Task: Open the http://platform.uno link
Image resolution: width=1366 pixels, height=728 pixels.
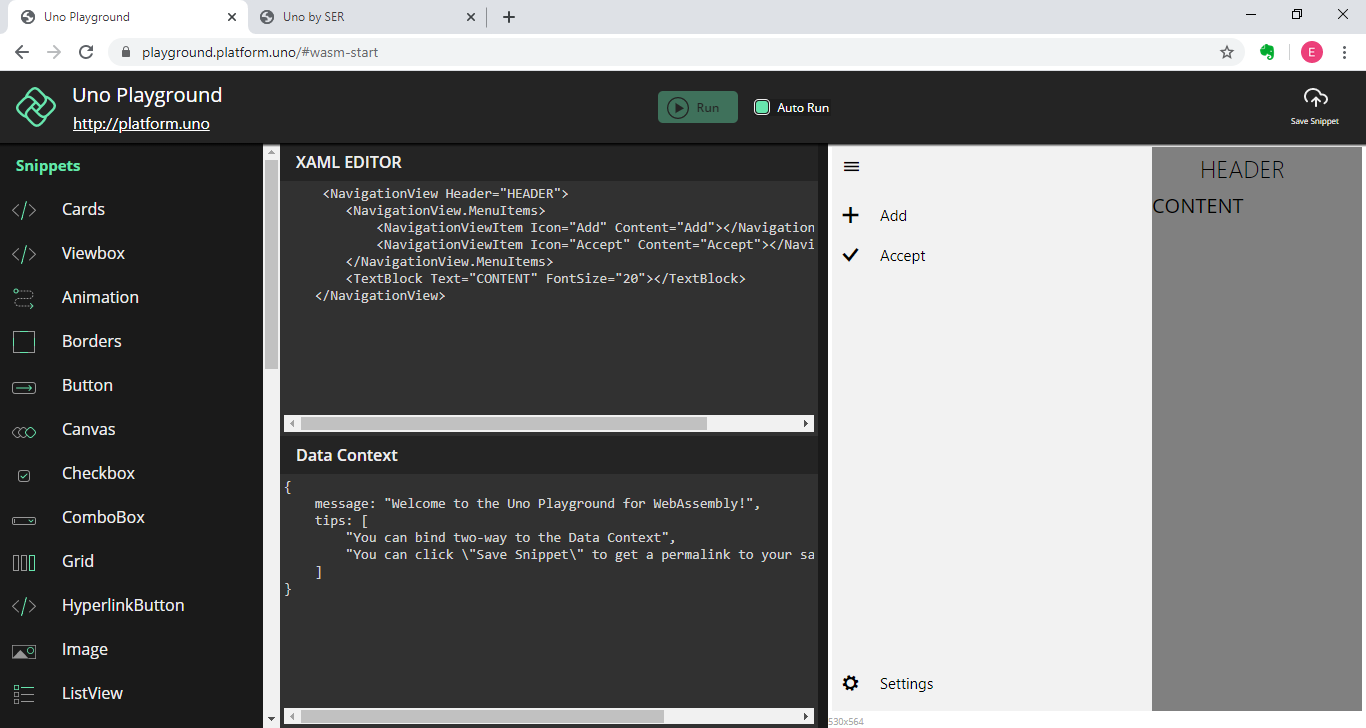Action: pos(141,123)
